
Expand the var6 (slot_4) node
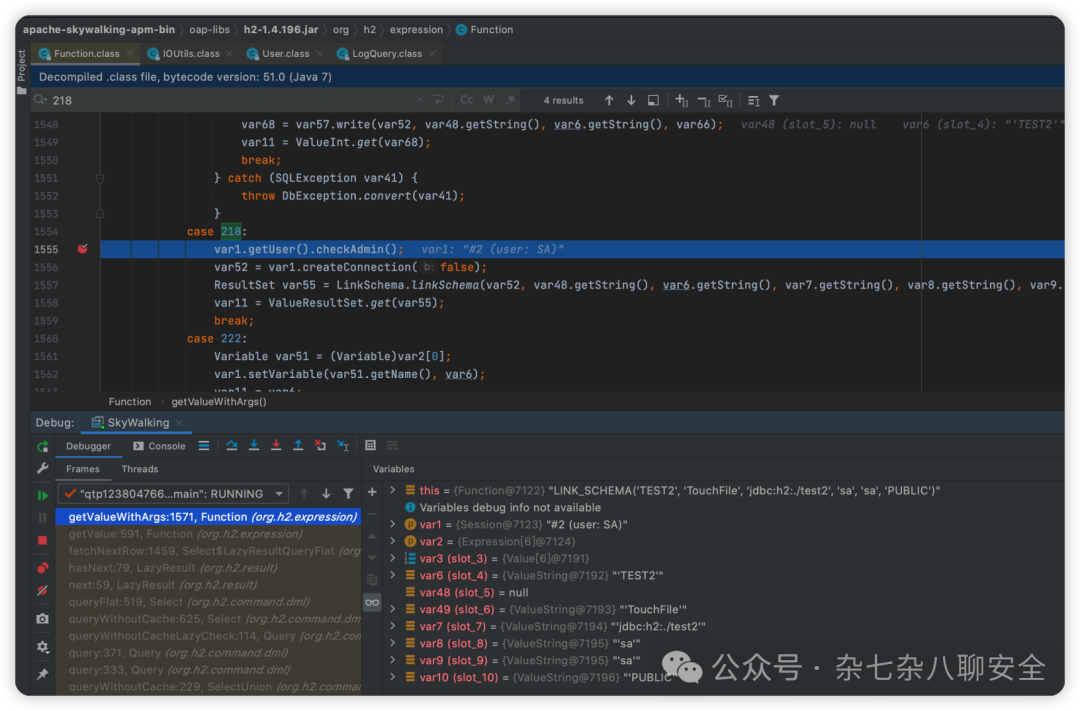point(393,575)
